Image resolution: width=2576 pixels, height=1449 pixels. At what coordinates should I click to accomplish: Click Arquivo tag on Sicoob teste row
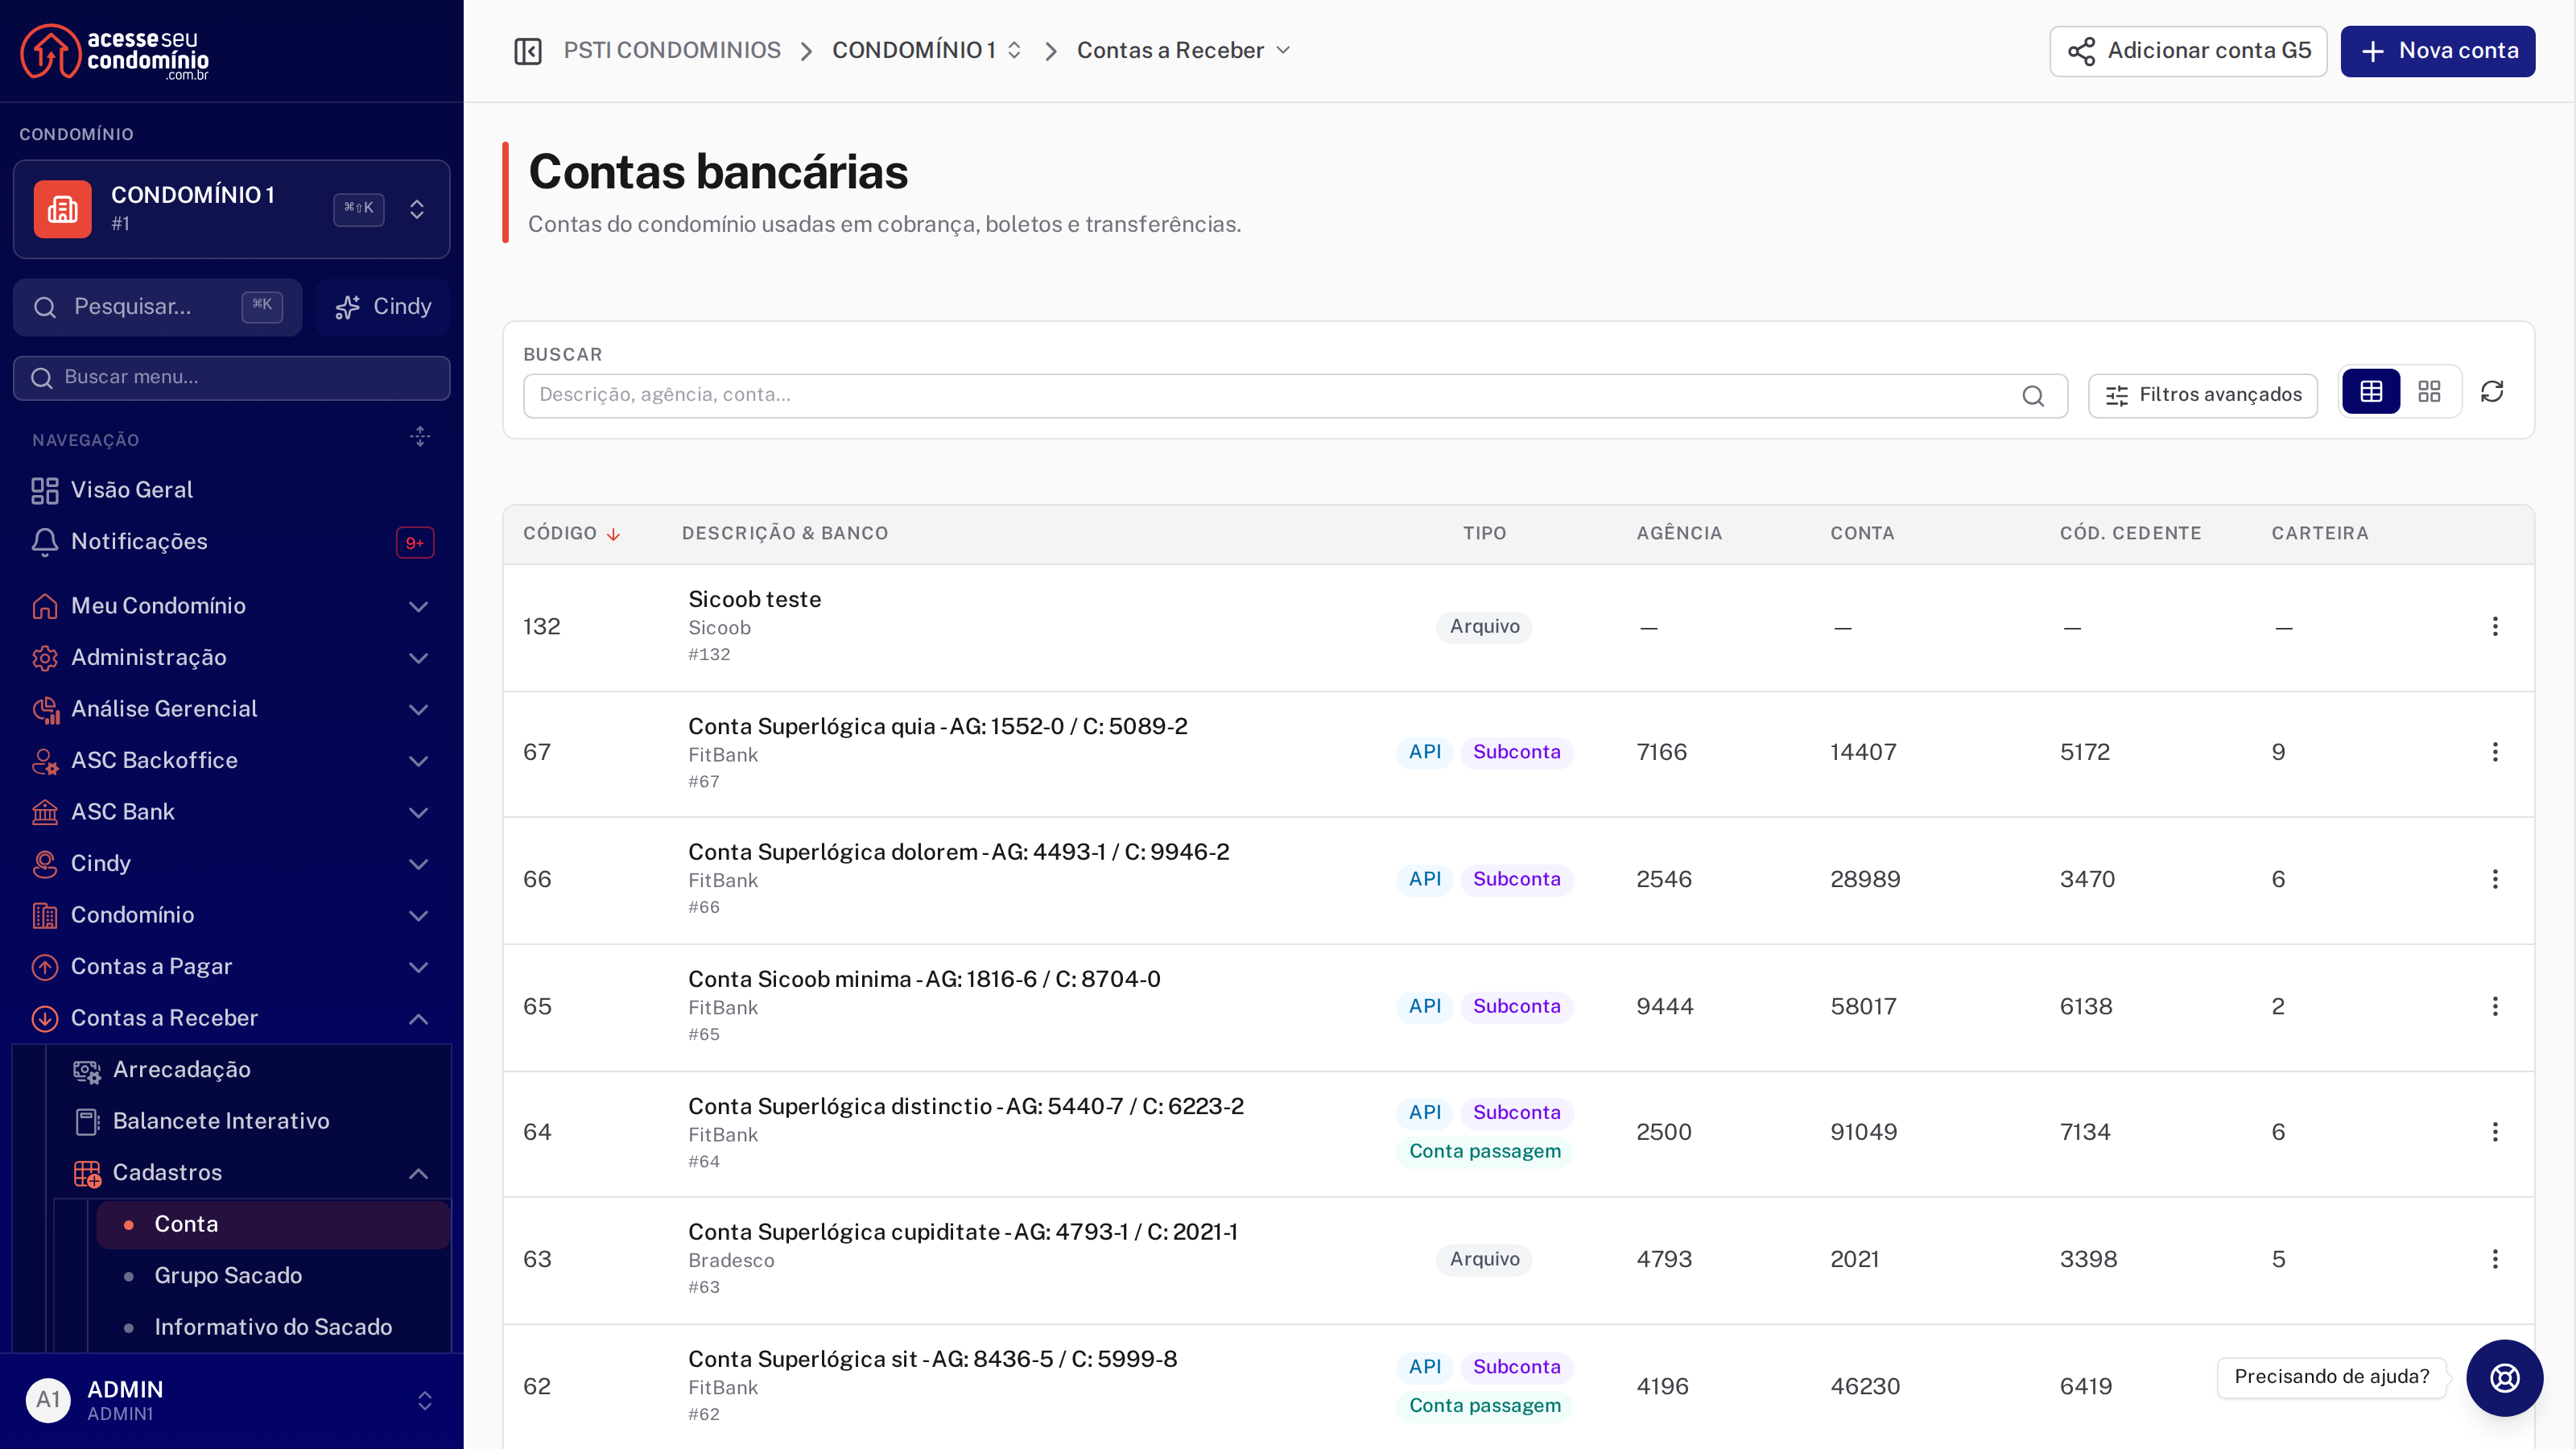(1484, 627)
